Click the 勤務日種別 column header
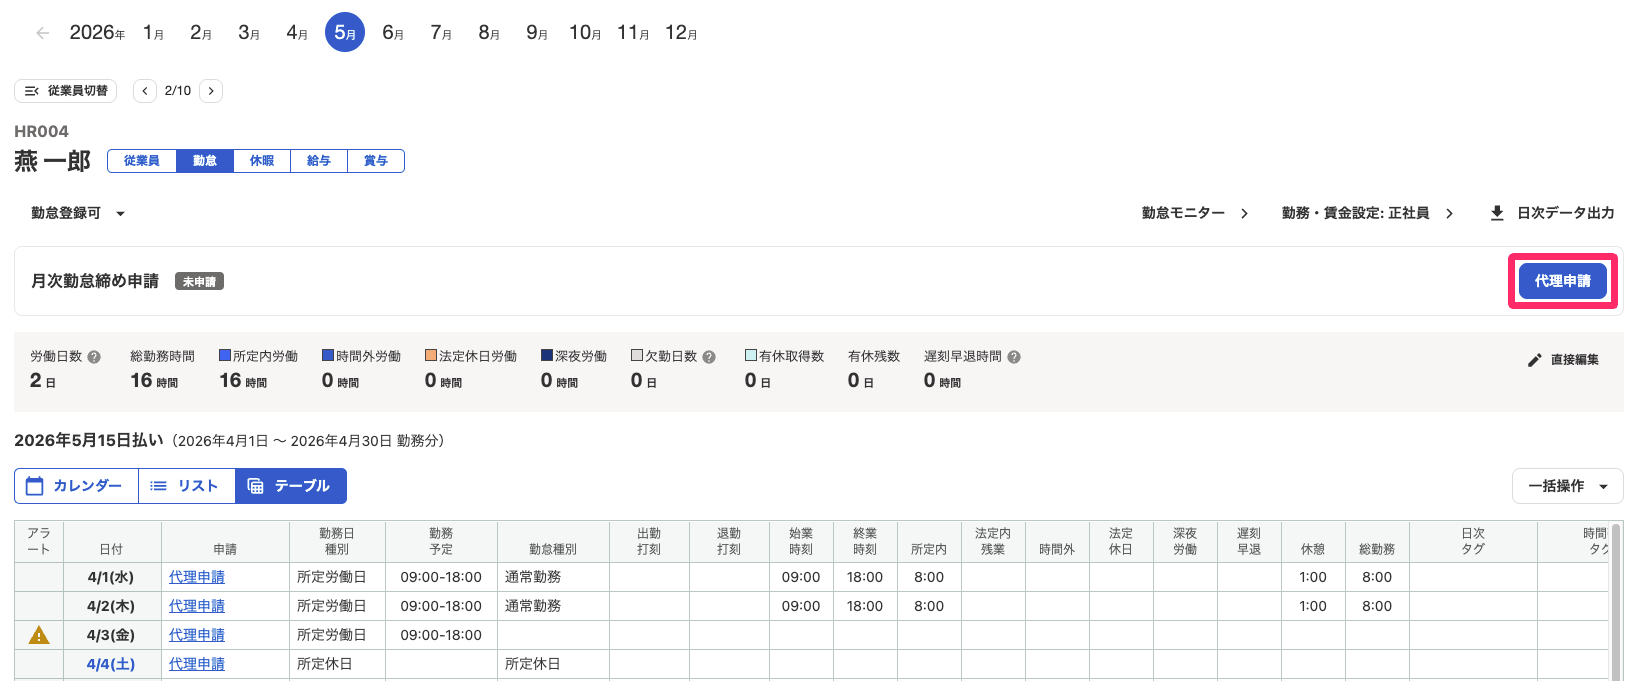1636x681 pixels. 337,541
